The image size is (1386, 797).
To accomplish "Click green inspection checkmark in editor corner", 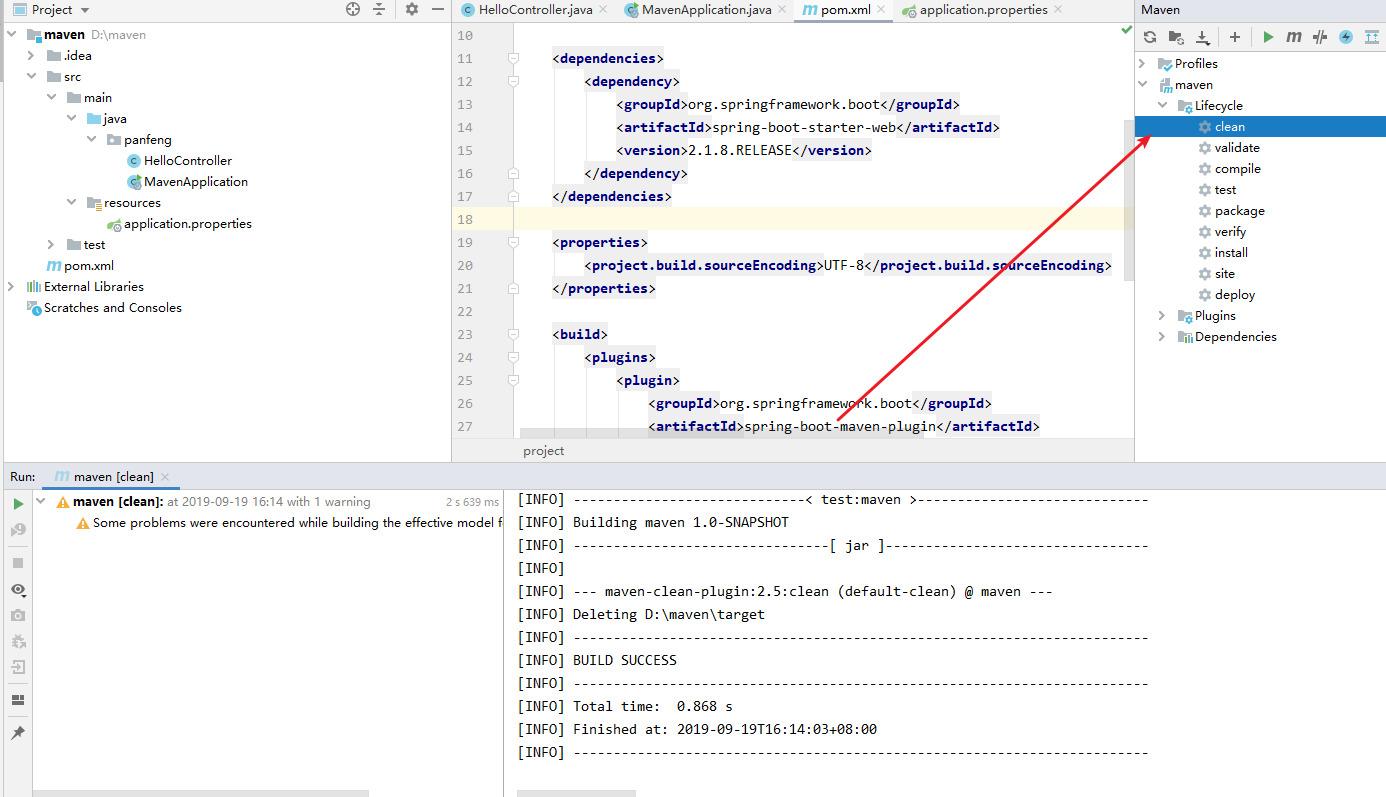I will pyautogui.click(x=1127, y=31).
